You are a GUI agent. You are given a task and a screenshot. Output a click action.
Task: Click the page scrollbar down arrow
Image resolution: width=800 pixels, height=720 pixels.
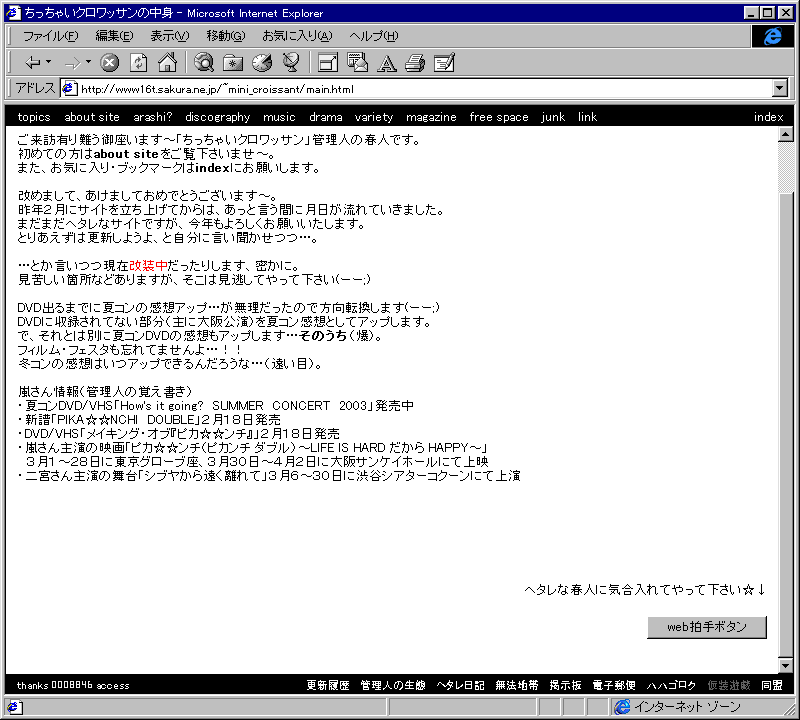point(786,665)
